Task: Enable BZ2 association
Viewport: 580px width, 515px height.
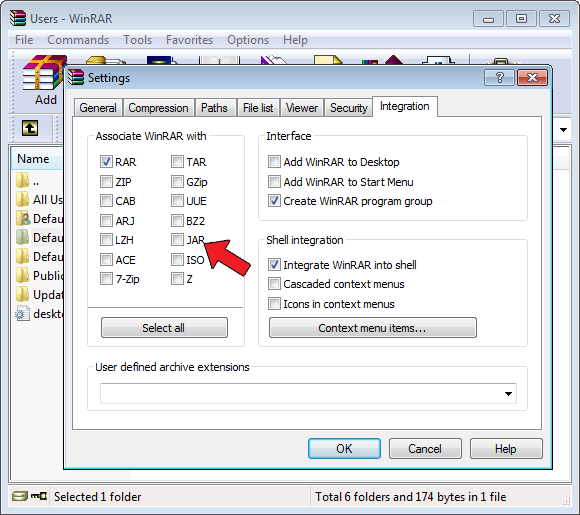Action: coord(177,221)
